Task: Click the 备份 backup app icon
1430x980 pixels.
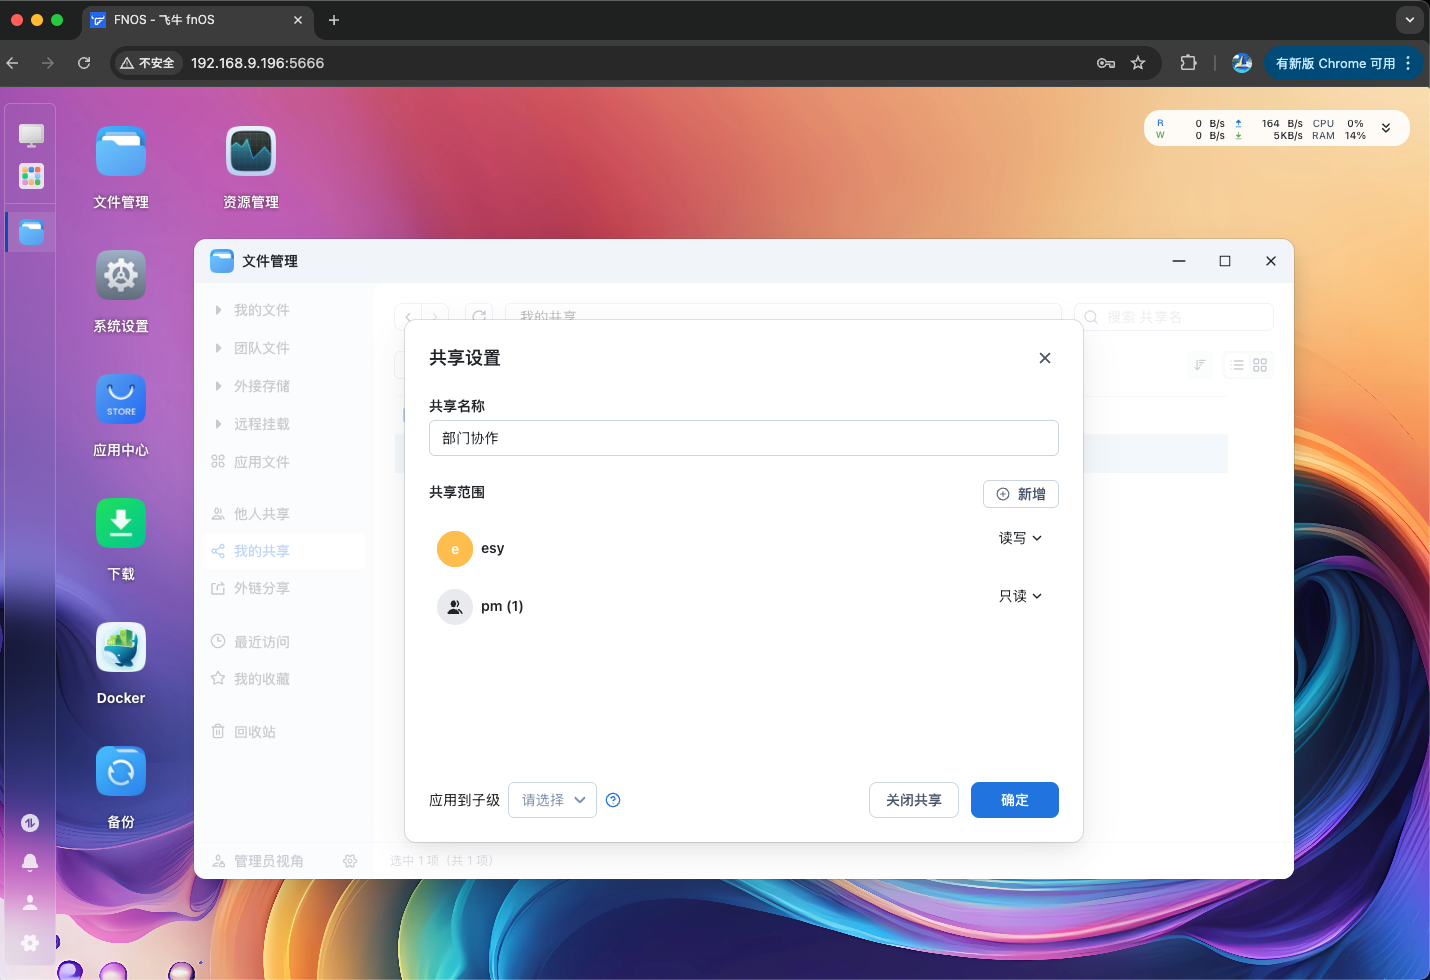Action: tap(121, 772)
